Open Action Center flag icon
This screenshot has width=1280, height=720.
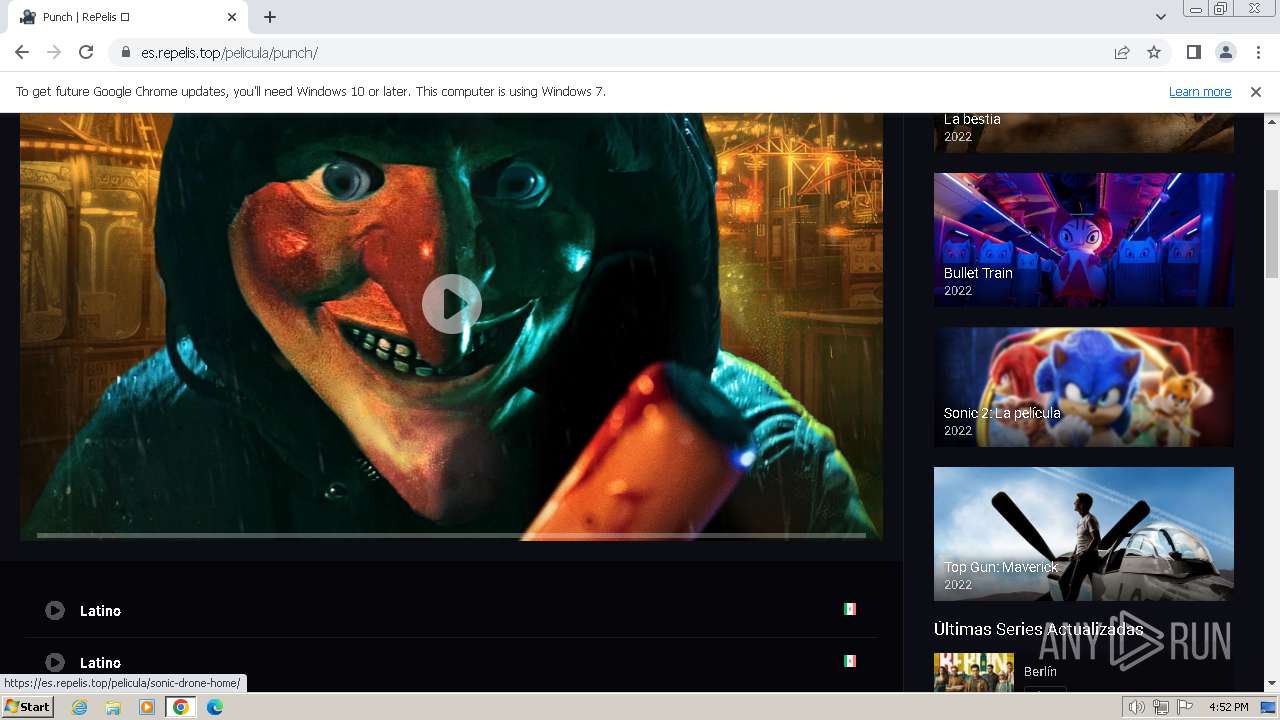[x=1185, y=707]
